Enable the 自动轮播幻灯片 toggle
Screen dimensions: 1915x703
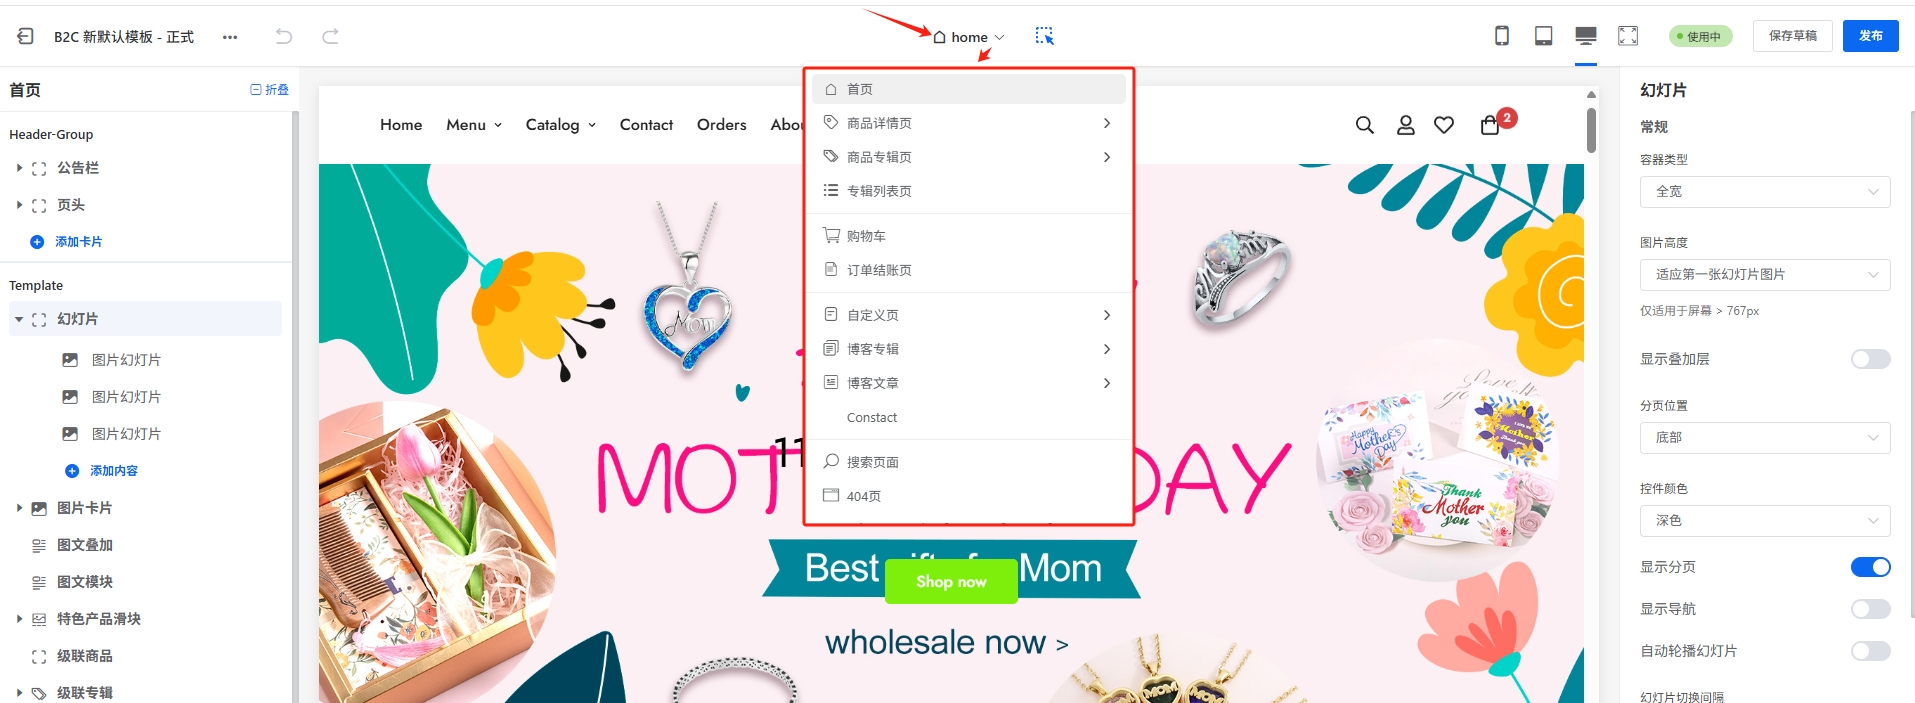click(x=1870, y=651)
